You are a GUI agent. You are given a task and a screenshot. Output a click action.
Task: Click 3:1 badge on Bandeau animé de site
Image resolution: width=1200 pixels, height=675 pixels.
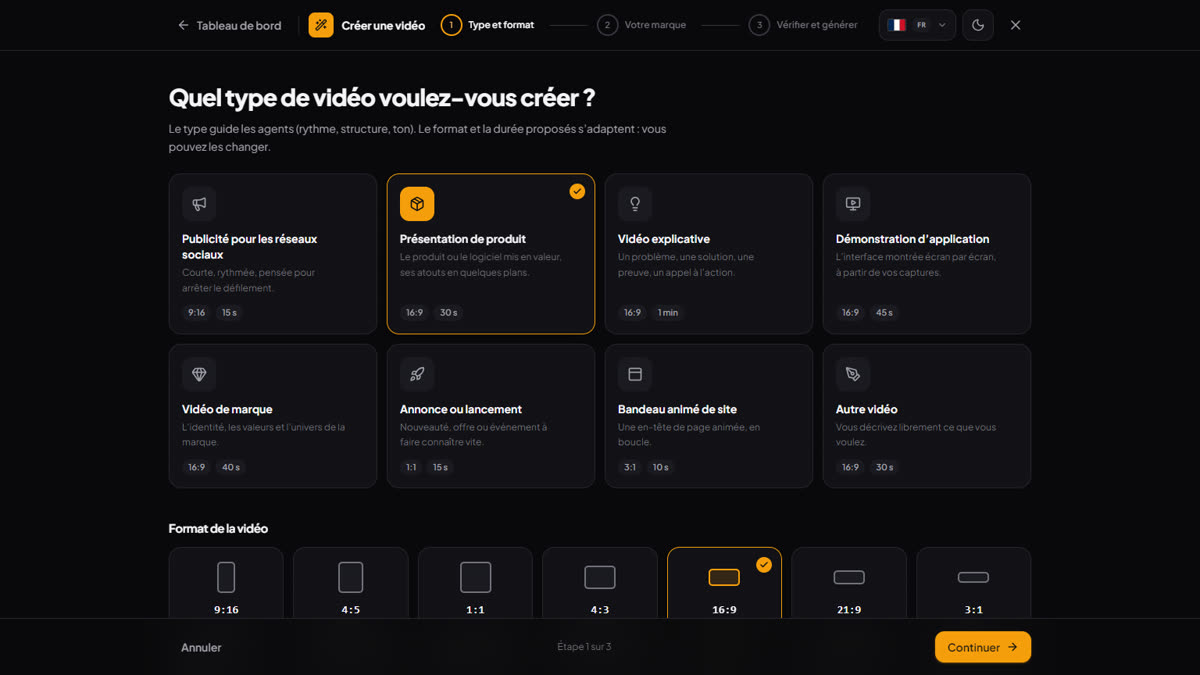pos(630,467)
